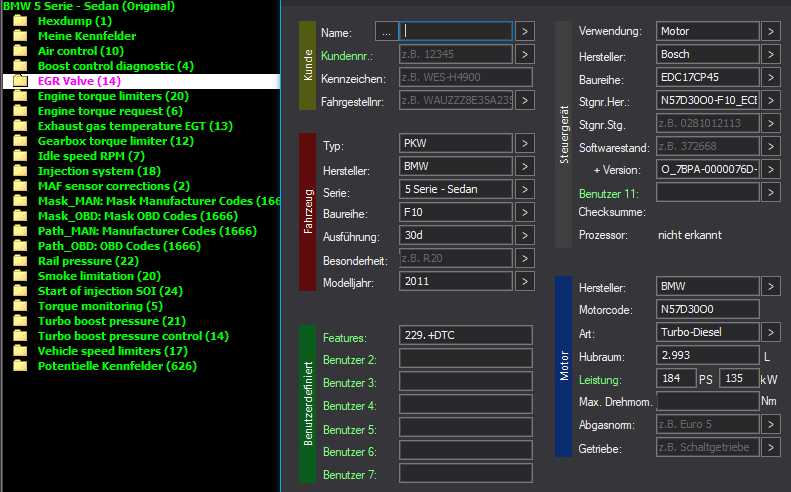Click the Motorcode N57D30O0 field
791x492 pixels.
(x=708, y=309)
